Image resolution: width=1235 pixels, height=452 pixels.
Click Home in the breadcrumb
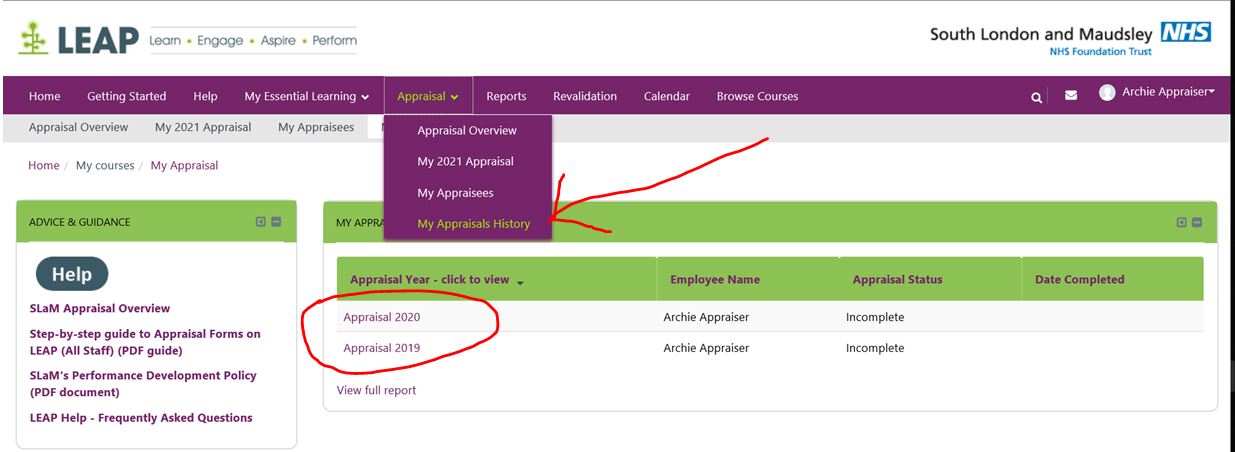[x=43, y=165]
